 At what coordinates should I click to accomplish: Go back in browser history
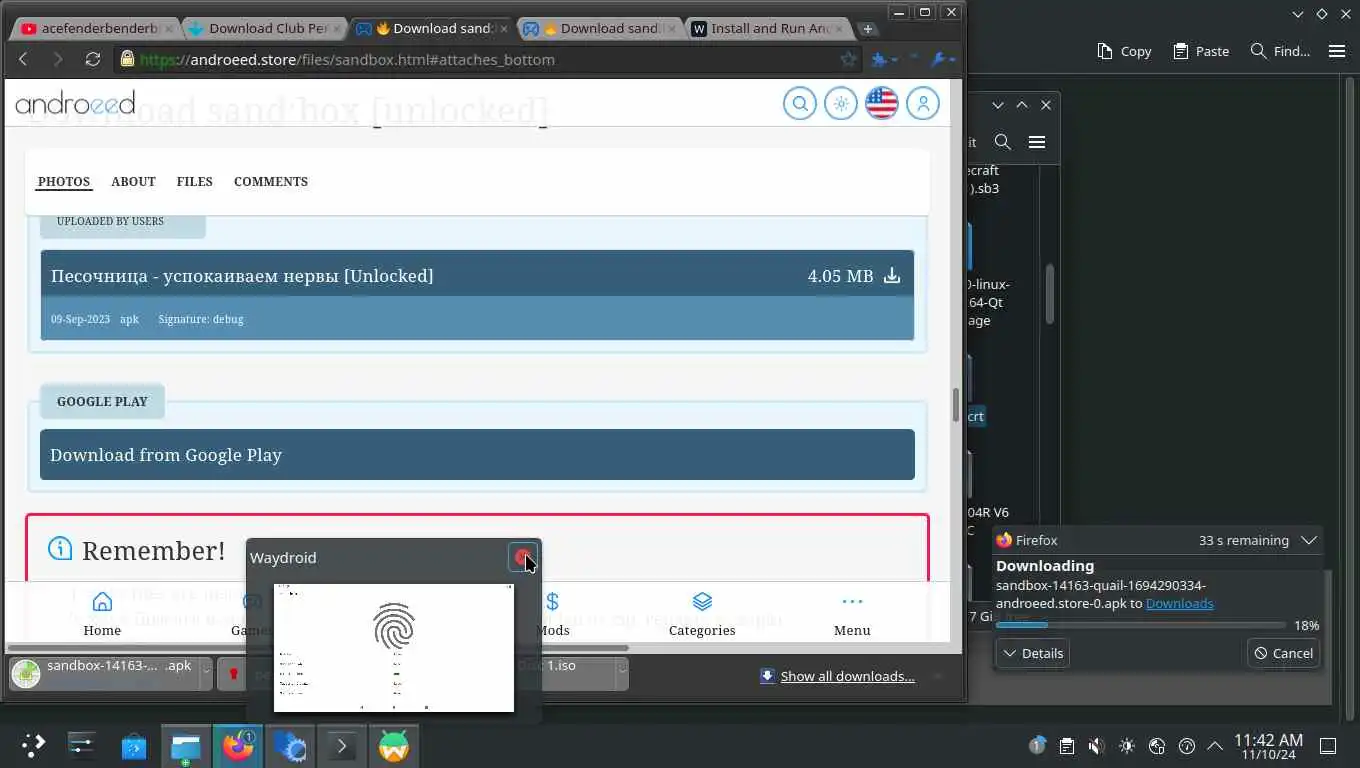tap(23, 59)
